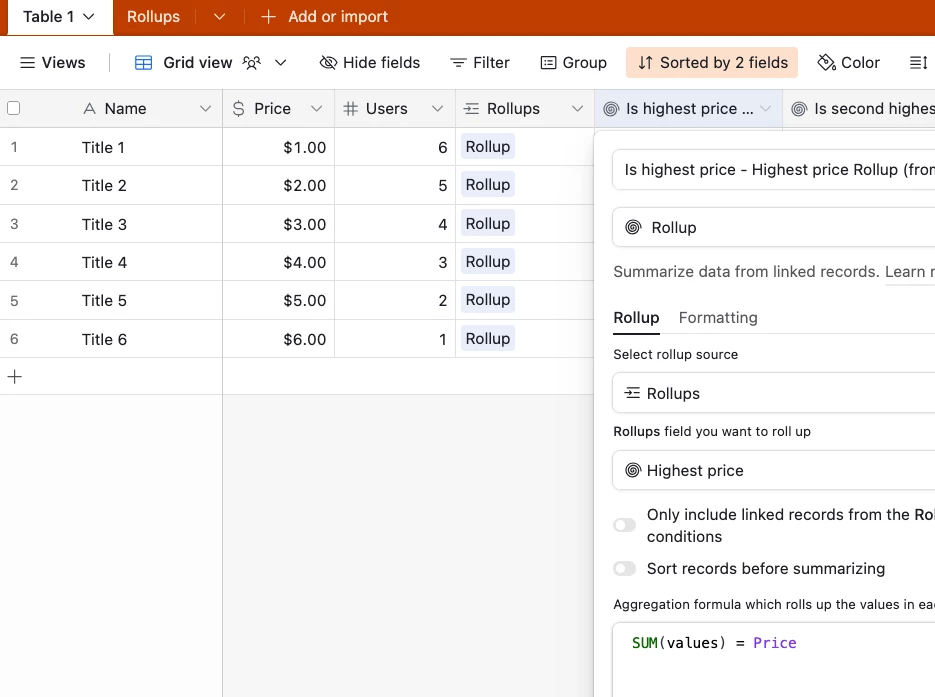The height and width of the screenshot is (697, 935).
Task: Open Is highest price field dropdown arrow
Action: (766, 109)
